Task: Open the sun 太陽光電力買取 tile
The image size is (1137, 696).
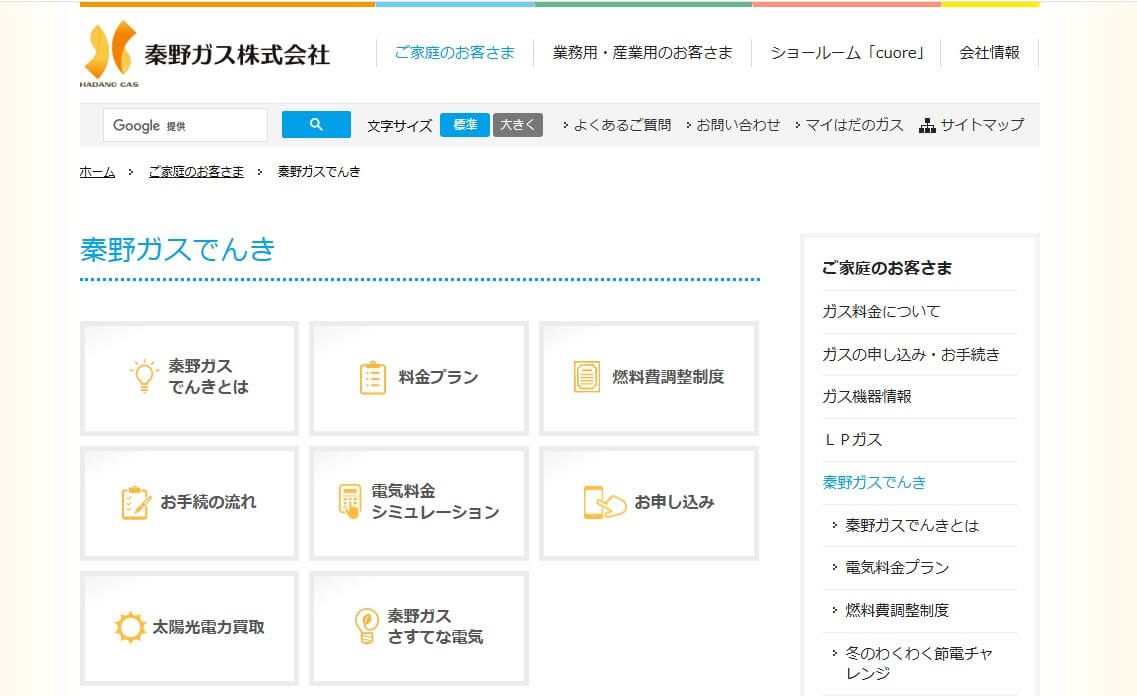Action: (189, 627)
